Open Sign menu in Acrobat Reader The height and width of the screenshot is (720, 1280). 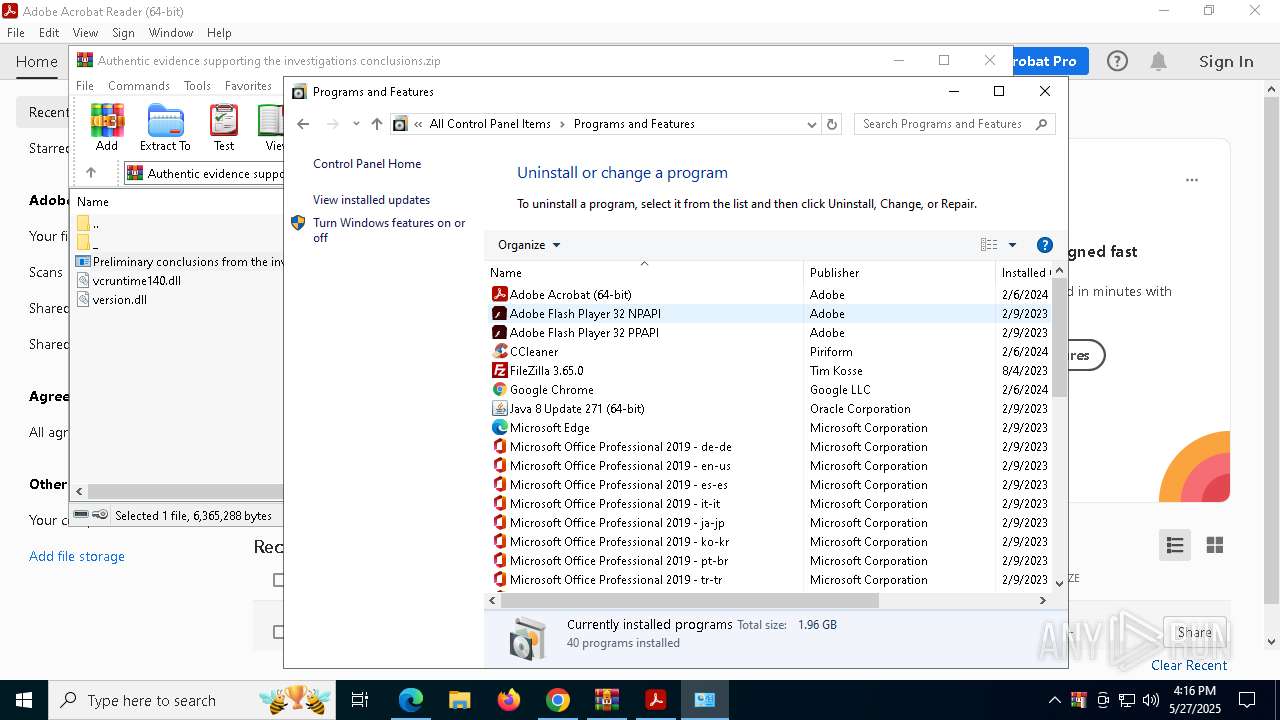tap(123, 33)
